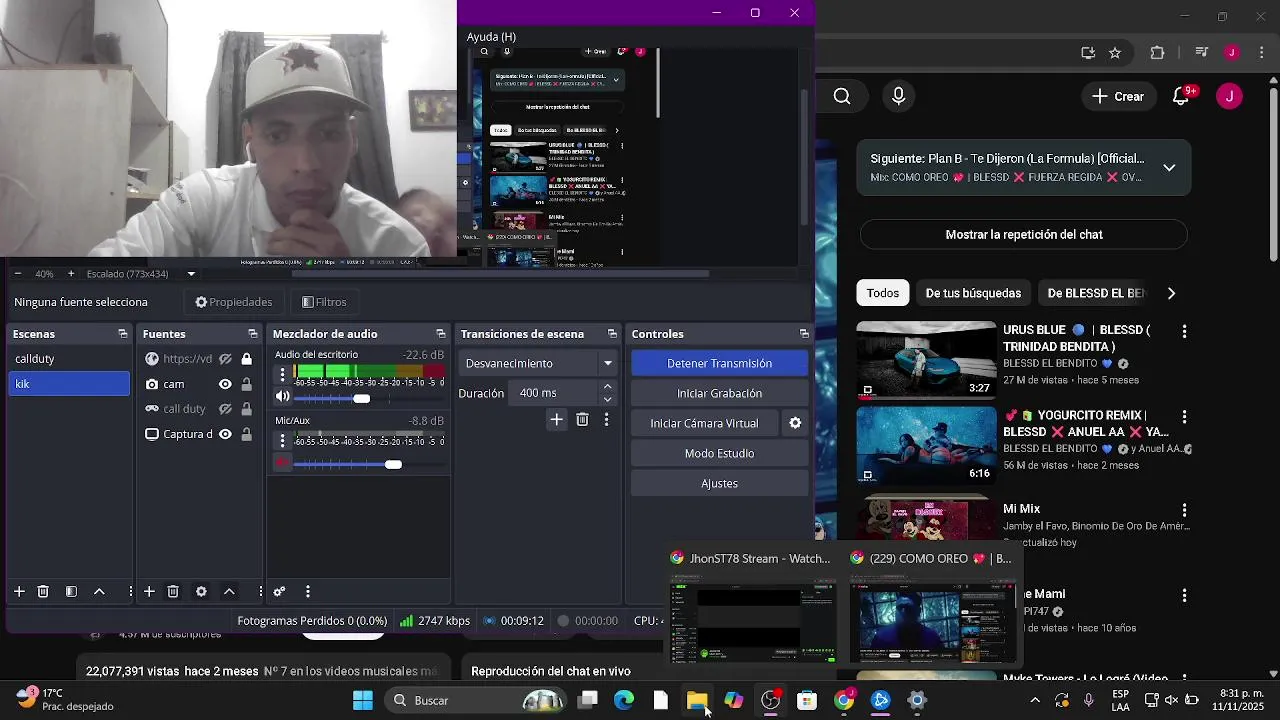Viewport: 1280px width, 720px height.
Task: Undock the Escenas panel
Action: pyautogui.click(x=123, y=334)
